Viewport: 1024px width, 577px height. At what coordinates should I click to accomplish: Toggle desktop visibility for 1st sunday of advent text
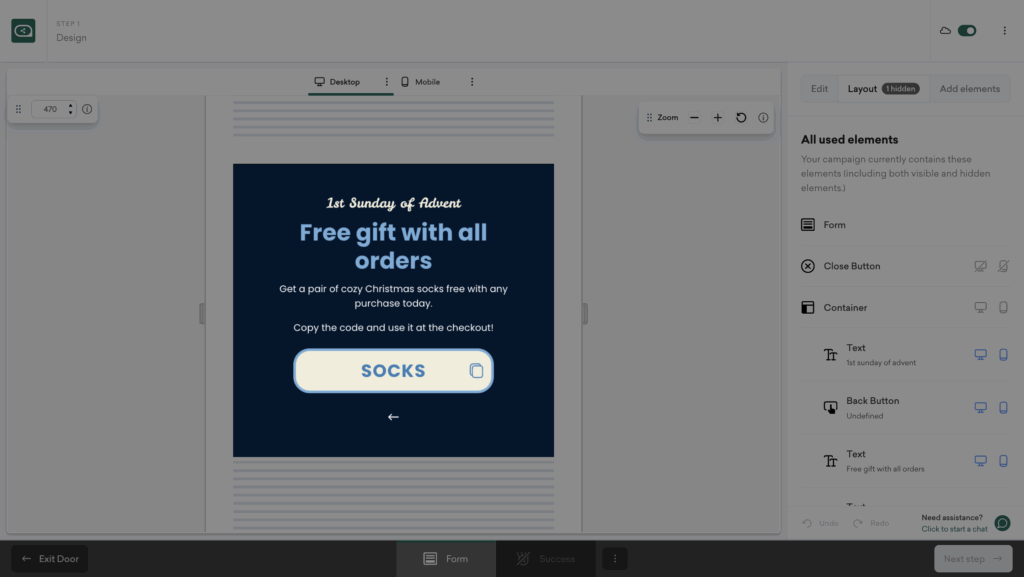click(x=981, y=354)
